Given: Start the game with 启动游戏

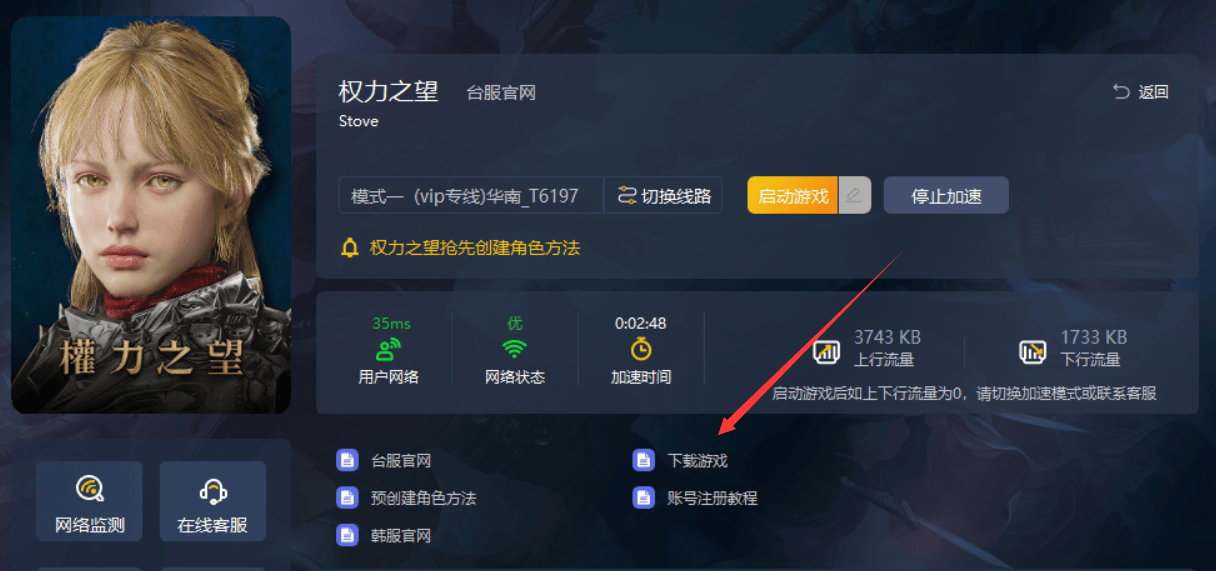Looking at the screenshot, I should pos(793,196).
